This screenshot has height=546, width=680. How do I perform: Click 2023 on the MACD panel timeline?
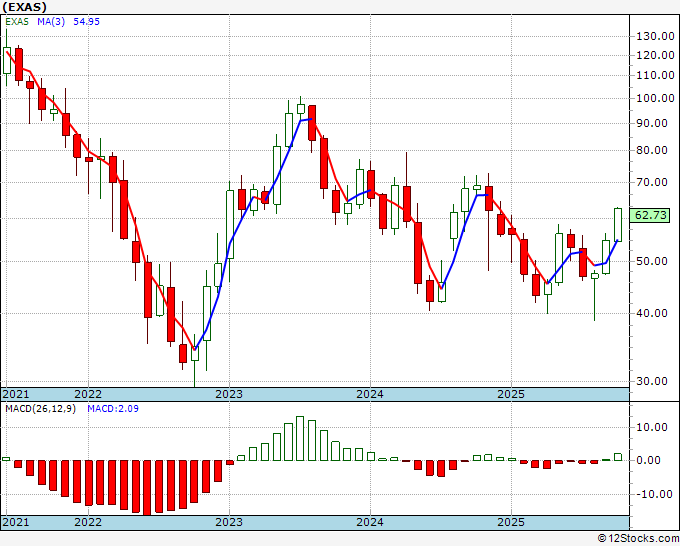point(229,522)
